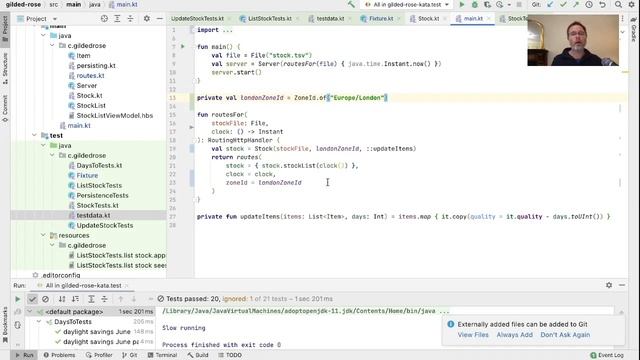Image resolution: width=640 pixels, height=360 pixels.
Task: Click the Profile run icon in the top toolbar
Action: tap(500, 4)
